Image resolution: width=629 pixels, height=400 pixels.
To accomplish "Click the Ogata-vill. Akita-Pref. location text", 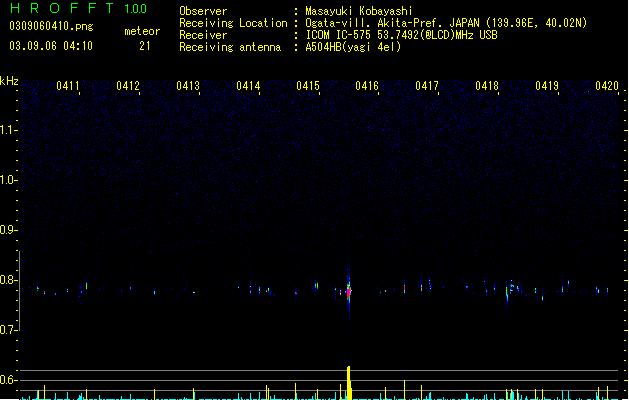I will [374, 23].
